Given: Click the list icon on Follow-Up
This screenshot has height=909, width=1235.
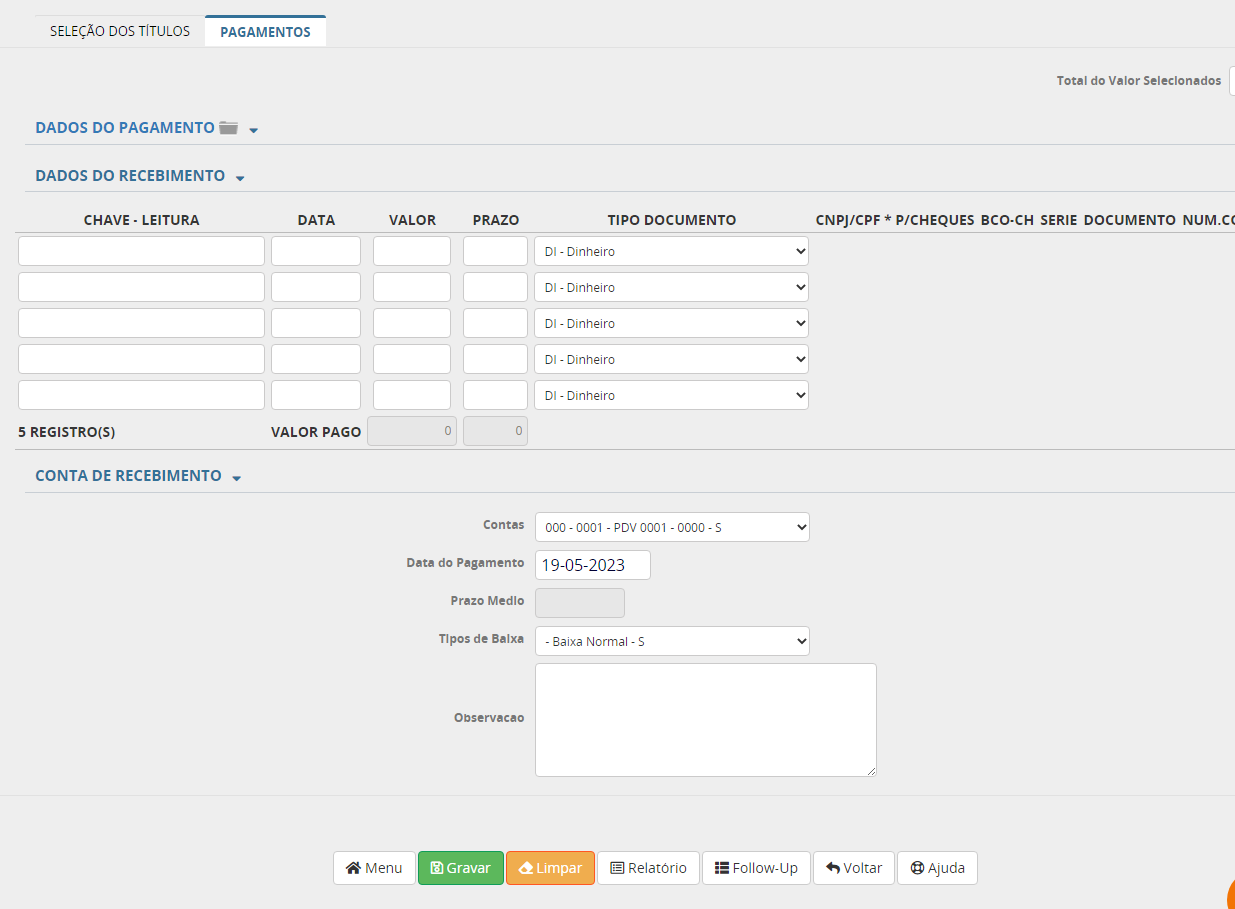Looking at the screenshot, I should [721, 868].
